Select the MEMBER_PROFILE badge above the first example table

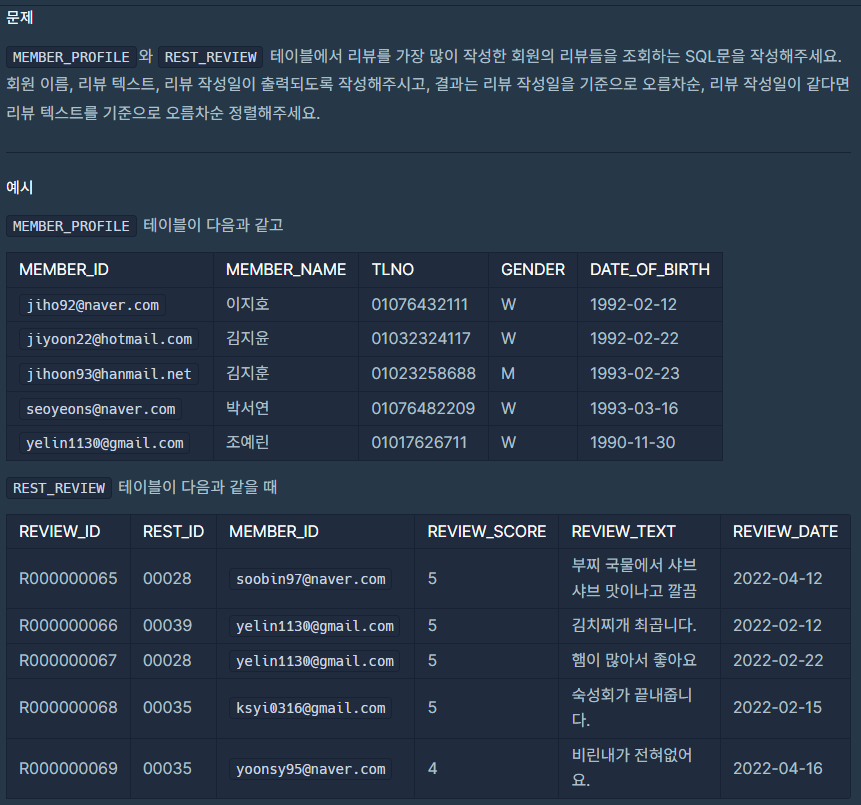(x=70, y=226)
